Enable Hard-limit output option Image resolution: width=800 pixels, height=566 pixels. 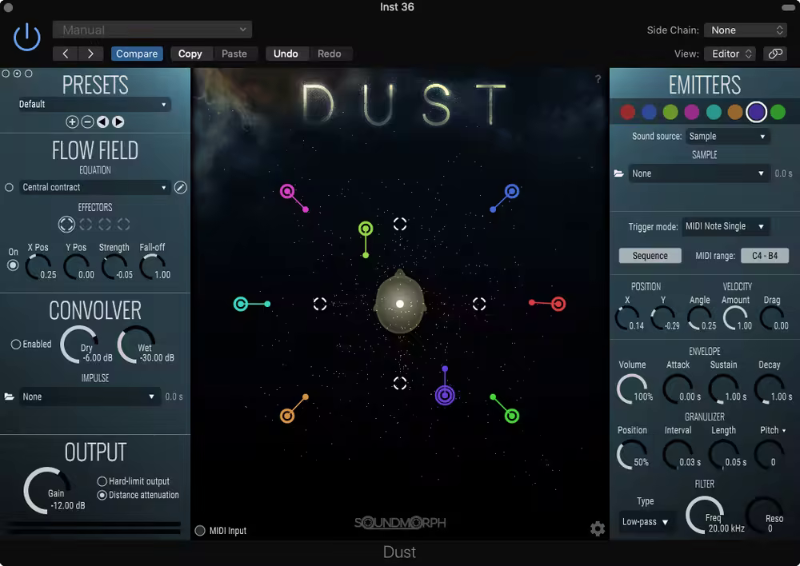(x=102, y=482)
